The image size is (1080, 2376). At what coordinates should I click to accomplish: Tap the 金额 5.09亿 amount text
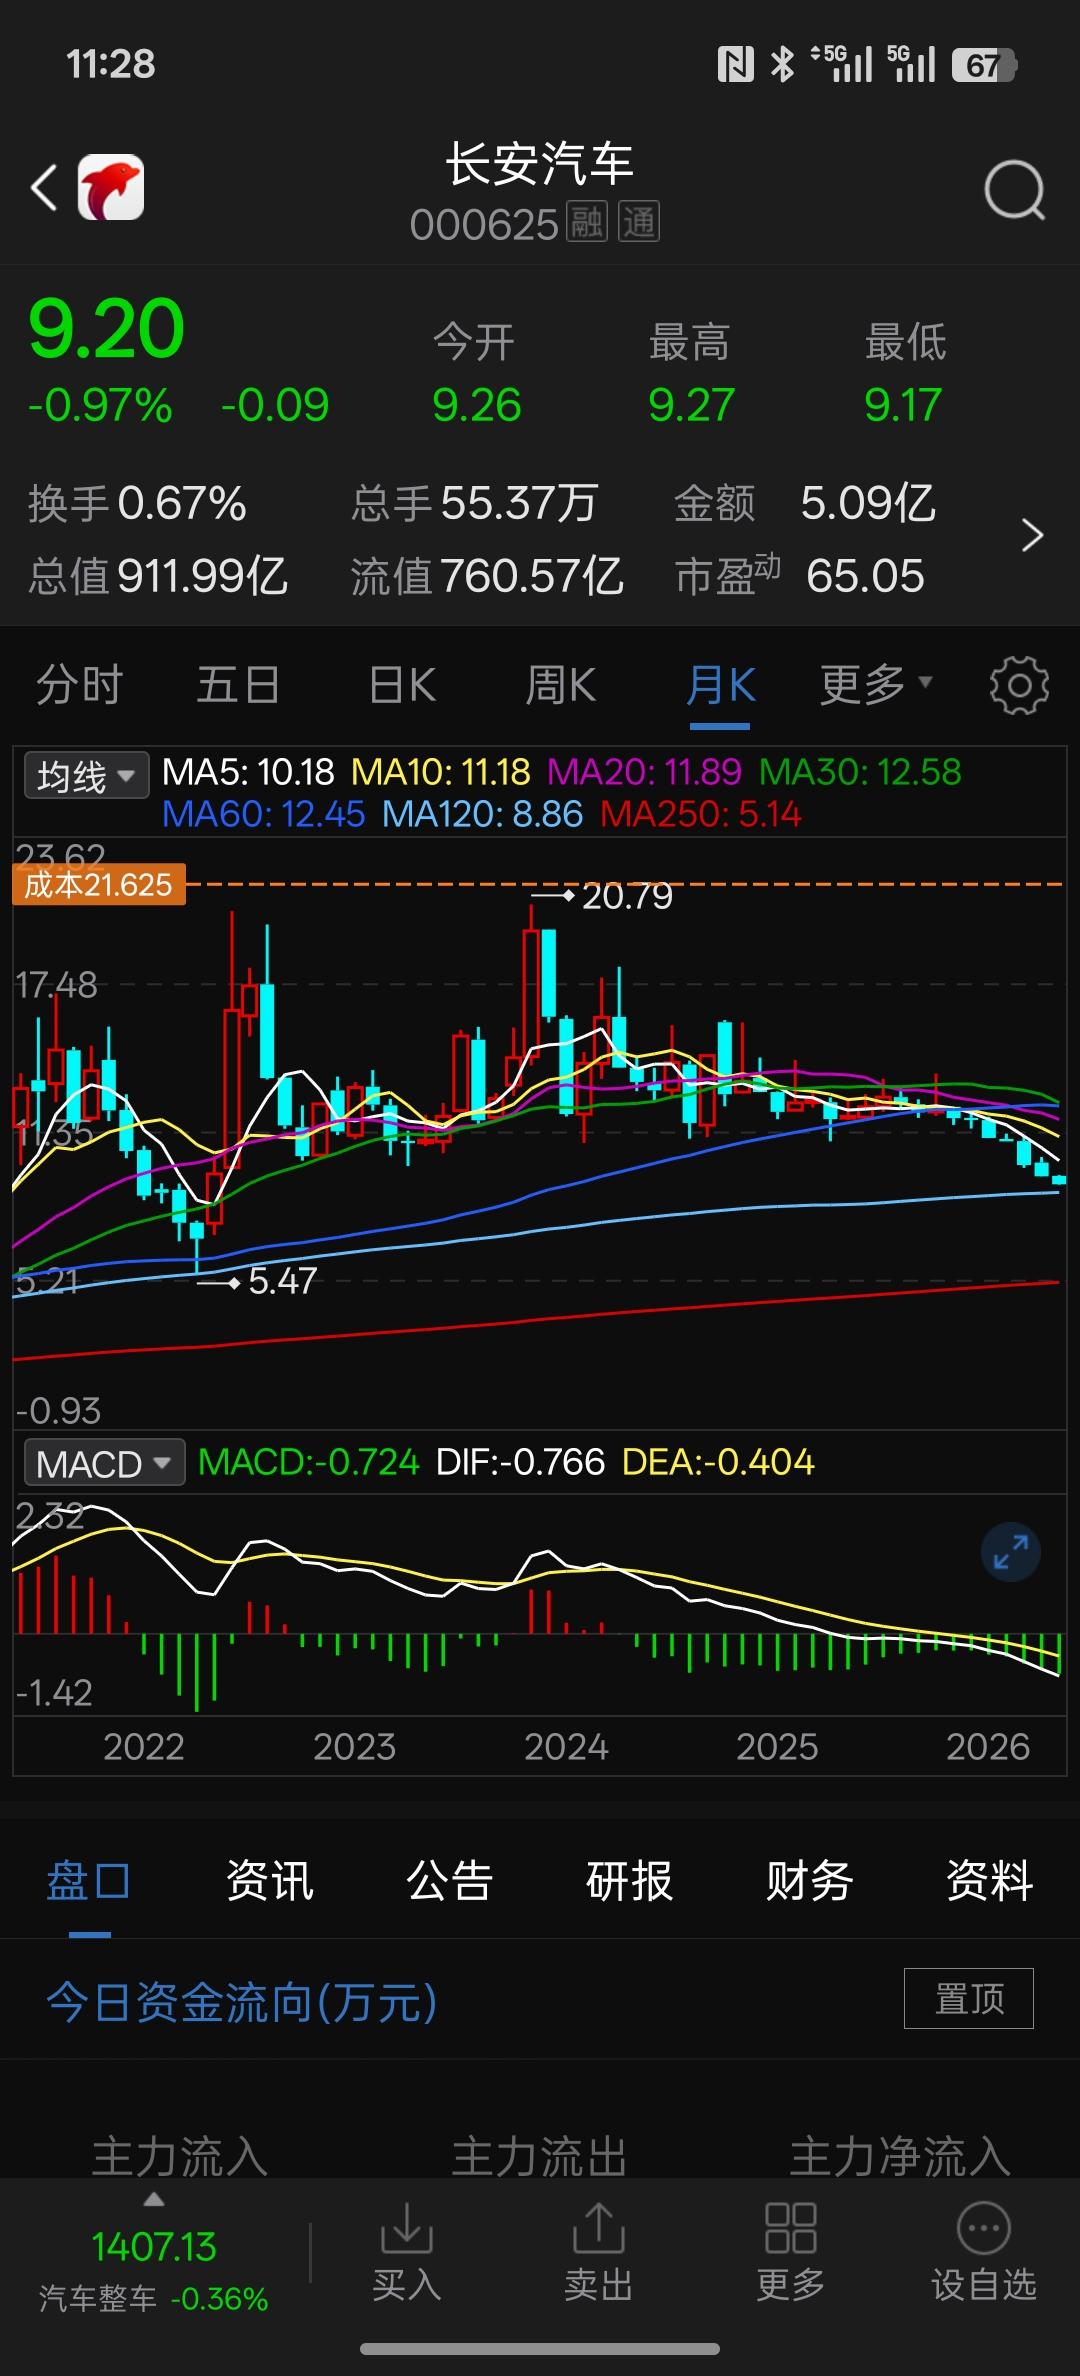point(805,503)
